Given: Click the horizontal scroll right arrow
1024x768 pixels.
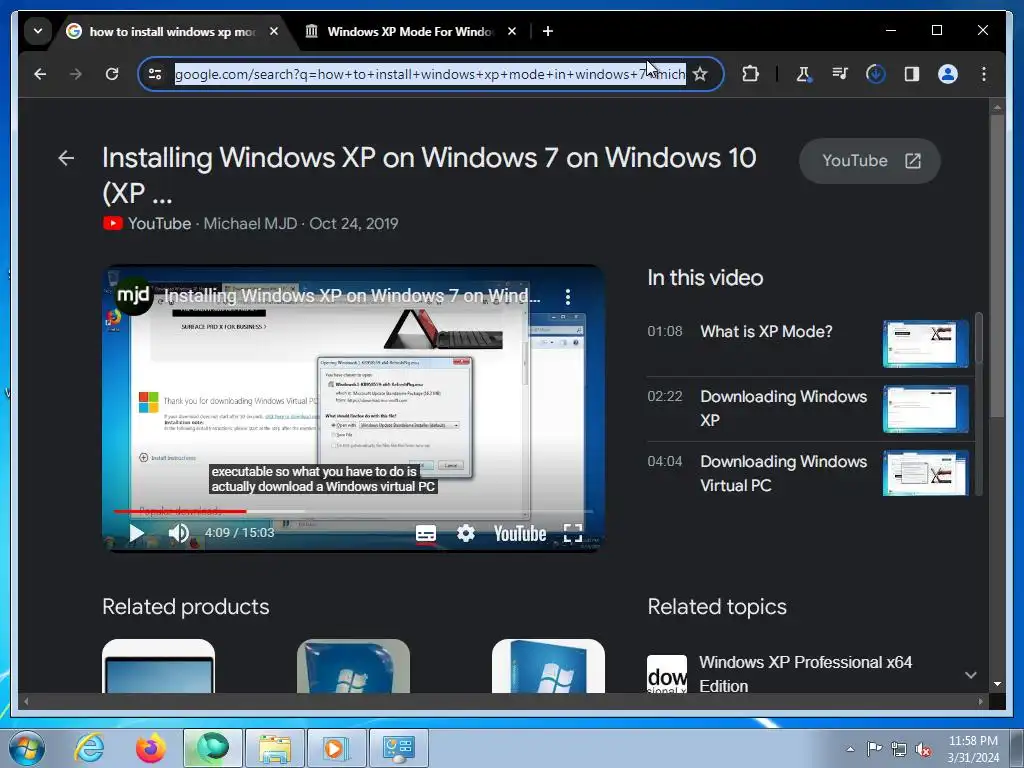Looking at the screenshot, I should tap(980, 701).
